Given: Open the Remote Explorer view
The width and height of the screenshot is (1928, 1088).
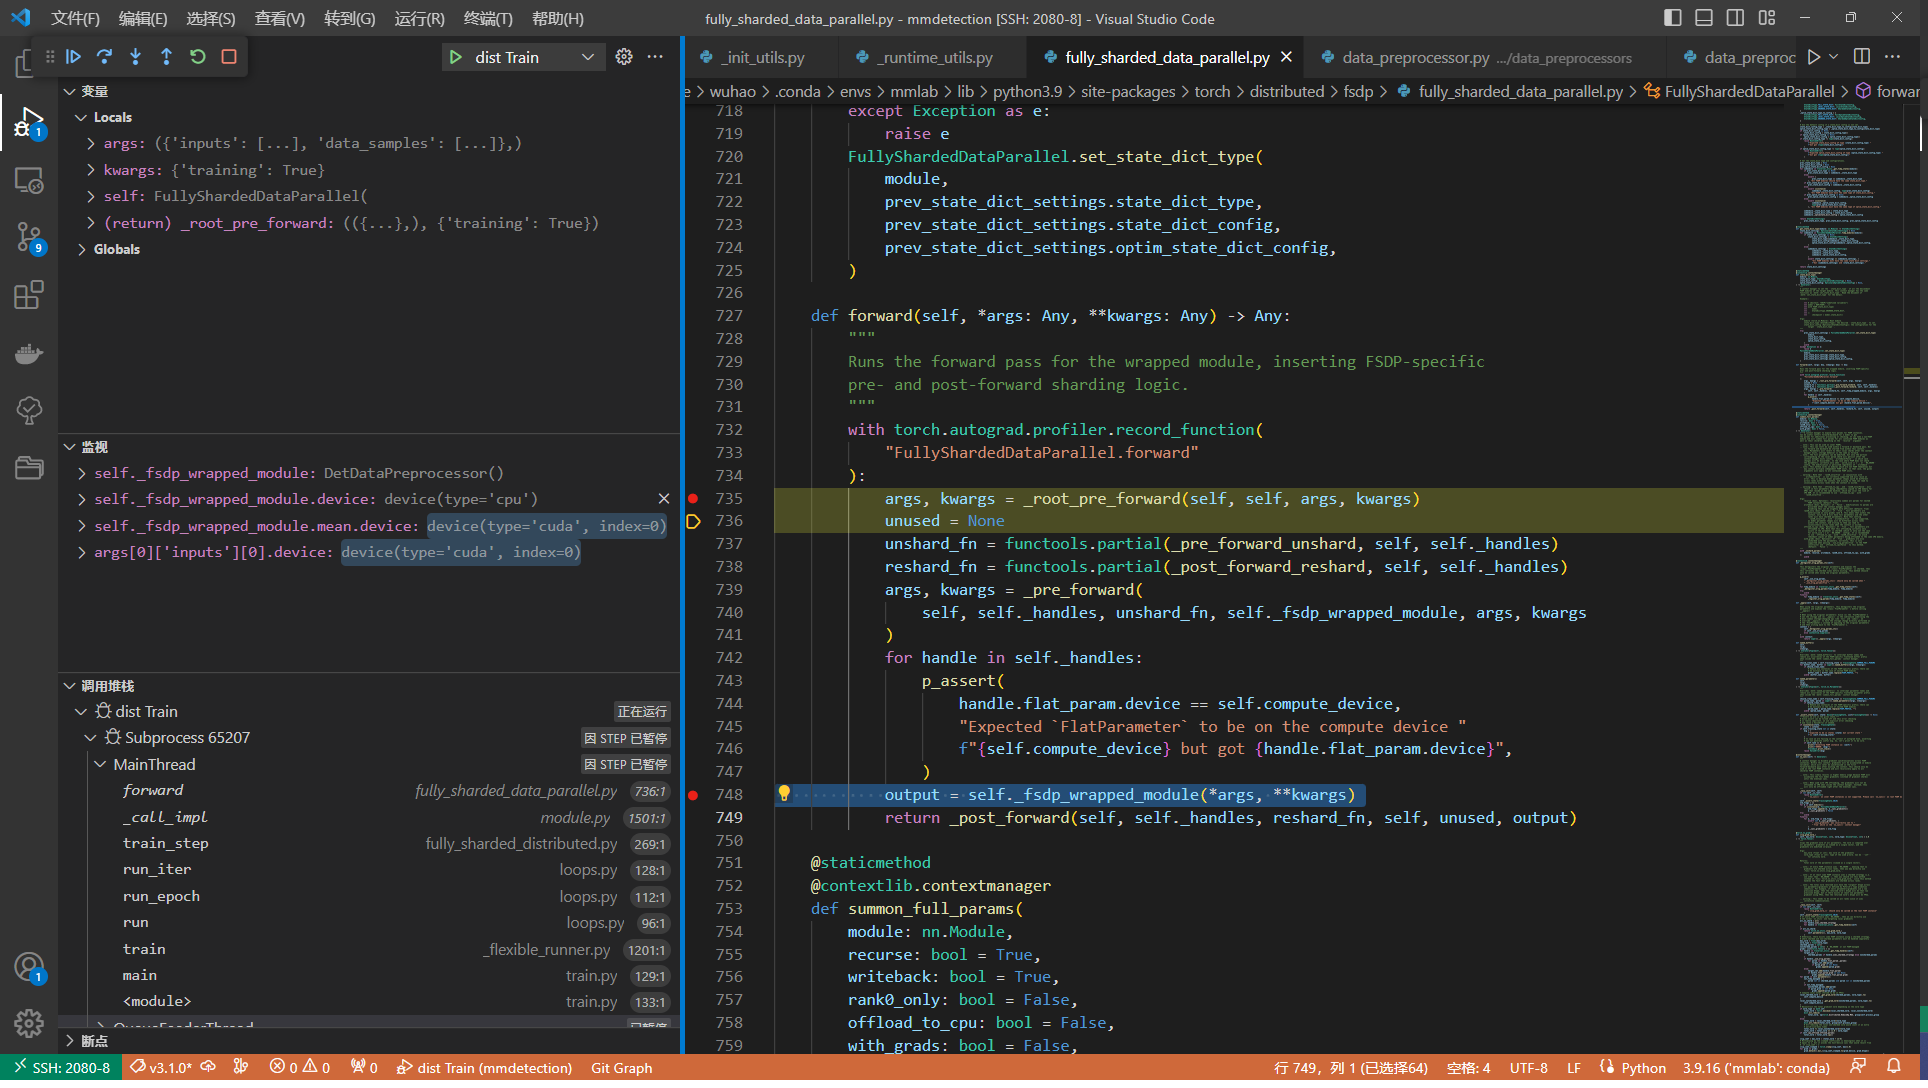Looking at the screenshot, I should pyautogui.click(x=28, y=181).
